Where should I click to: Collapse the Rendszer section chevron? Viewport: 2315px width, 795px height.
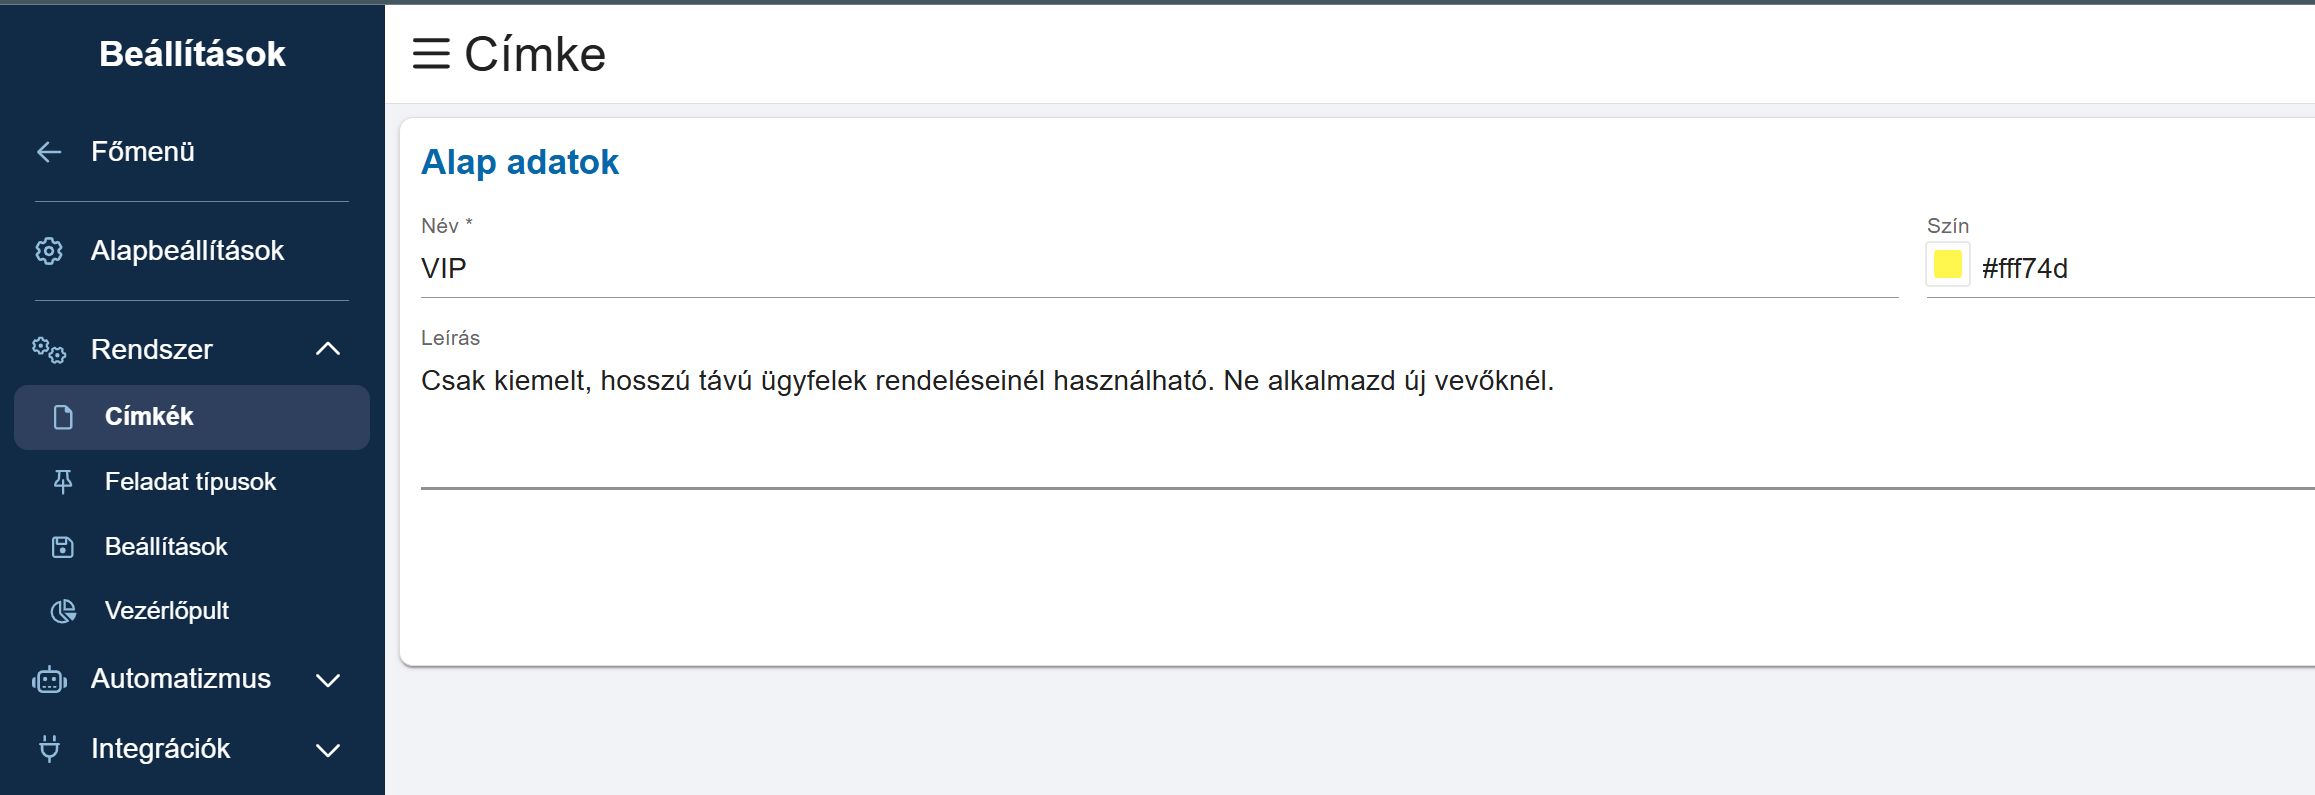point(328,349)
